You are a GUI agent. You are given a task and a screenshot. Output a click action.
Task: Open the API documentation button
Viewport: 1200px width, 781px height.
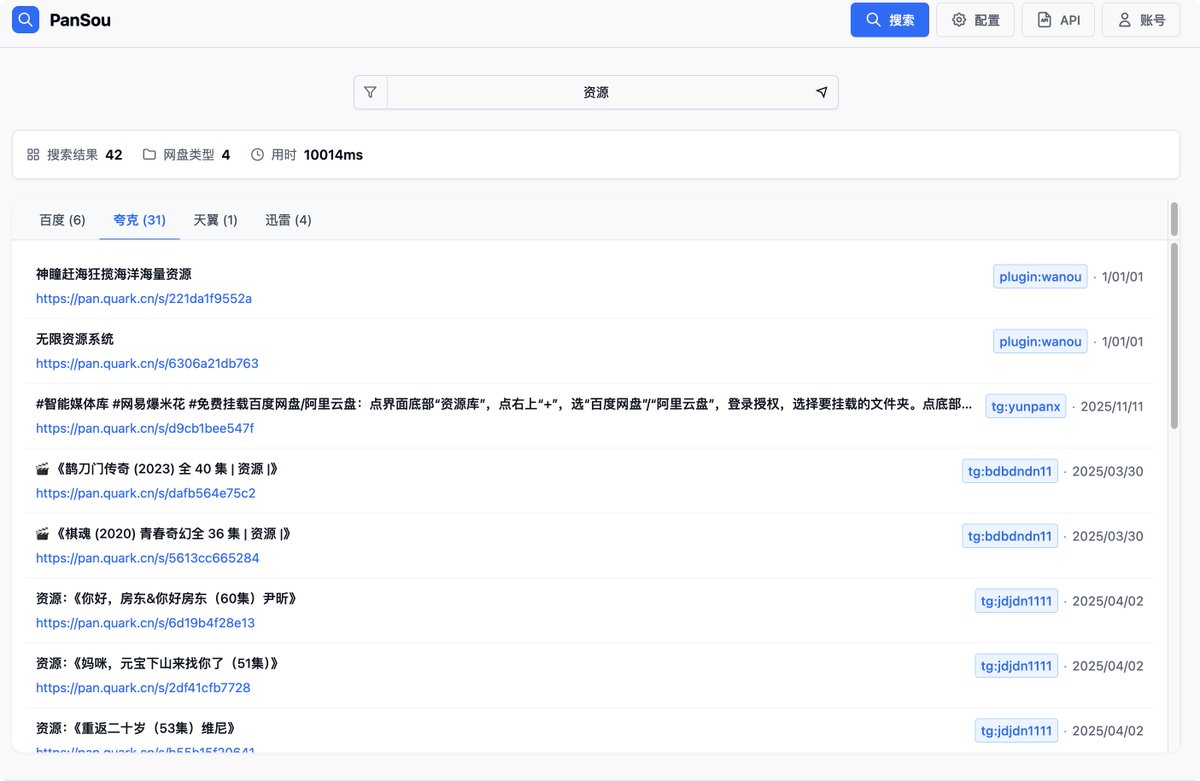pyautogui.click(x=1058, y=20)
